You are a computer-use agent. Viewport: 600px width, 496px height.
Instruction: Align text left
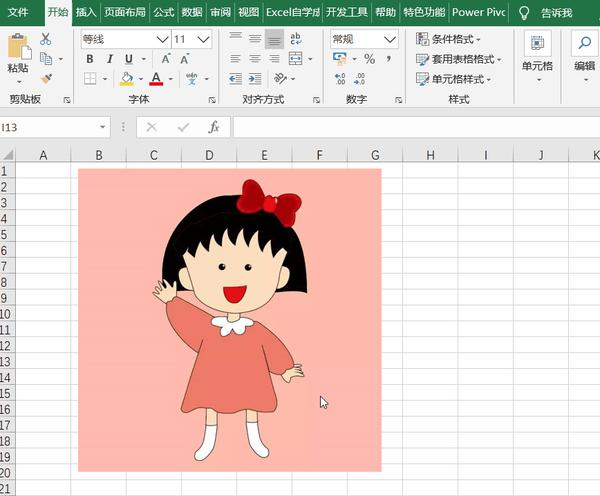pyautogui.click(x=236, y=59)
